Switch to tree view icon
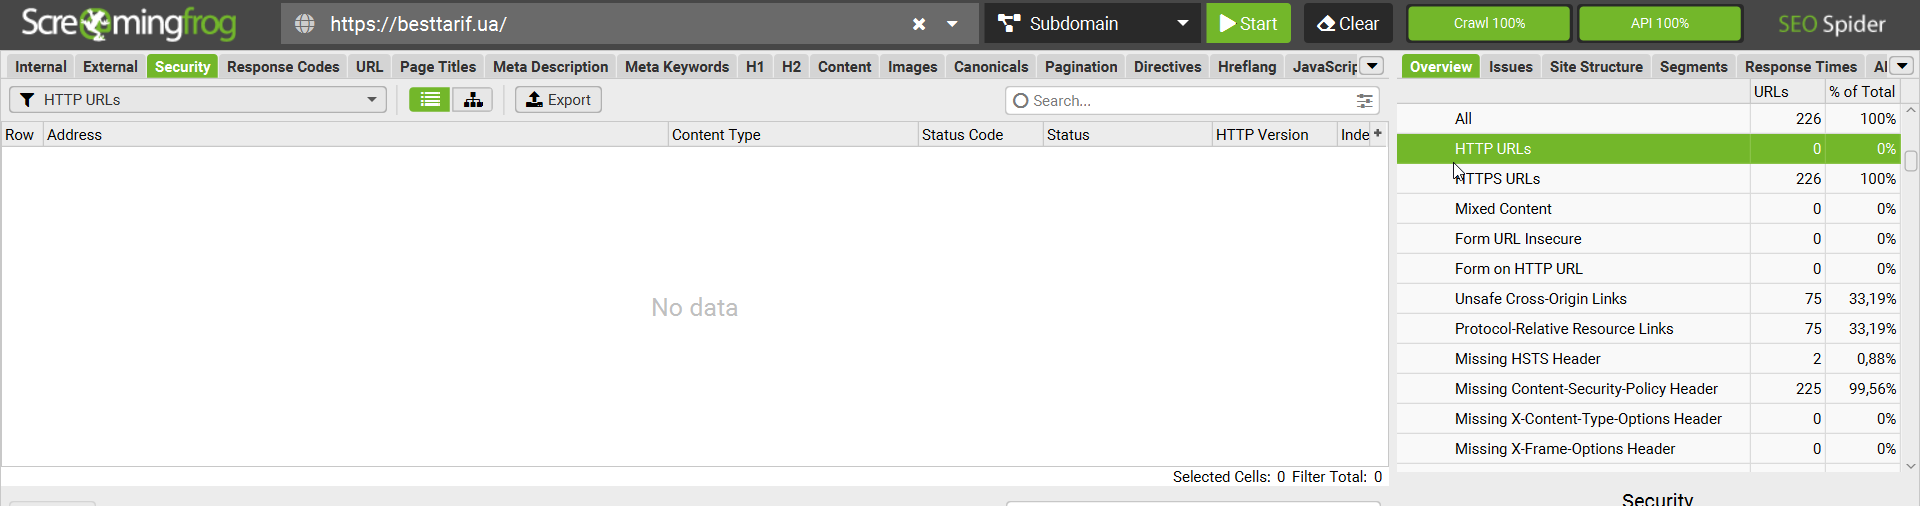Screen dimensions: 1920x506 [473, 100]
